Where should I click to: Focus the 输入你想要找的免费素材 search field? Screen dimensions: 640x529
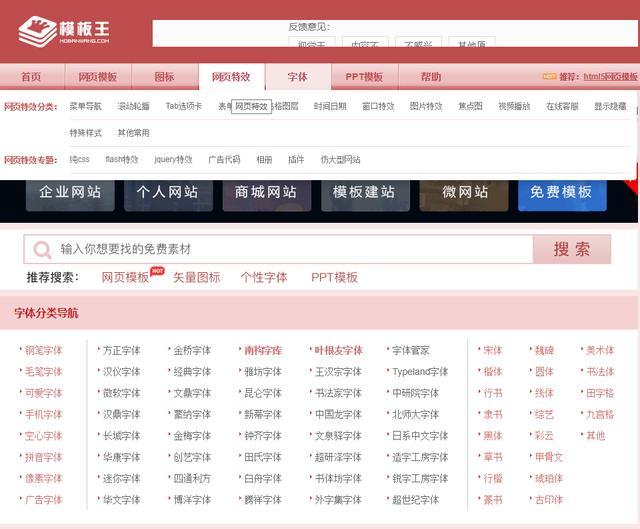point(278,249)
